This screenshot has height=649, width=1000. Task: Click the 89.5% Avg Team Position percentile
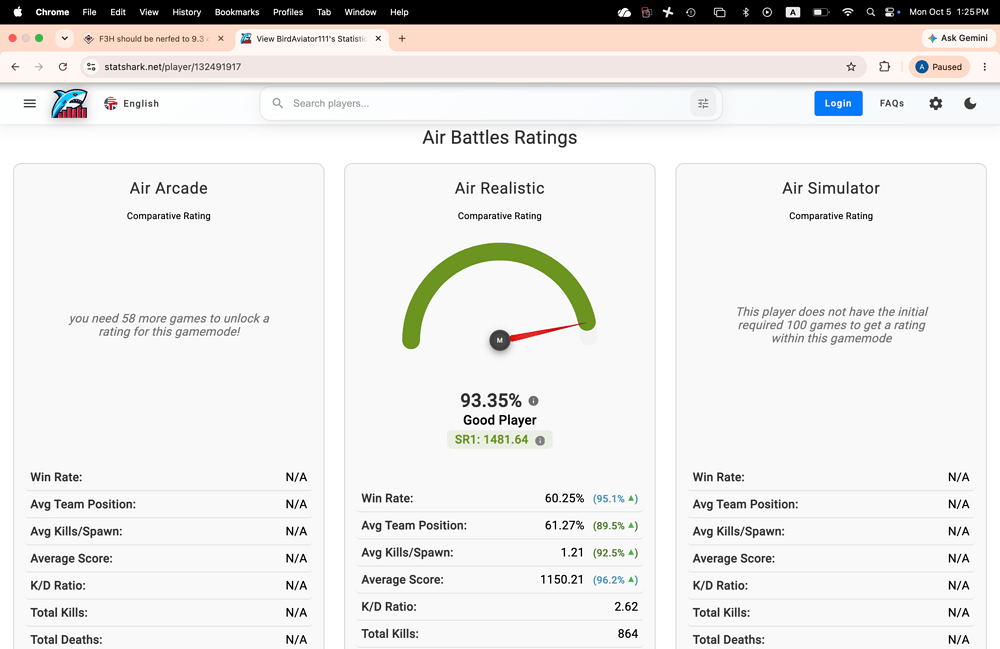tap(615, 526)
